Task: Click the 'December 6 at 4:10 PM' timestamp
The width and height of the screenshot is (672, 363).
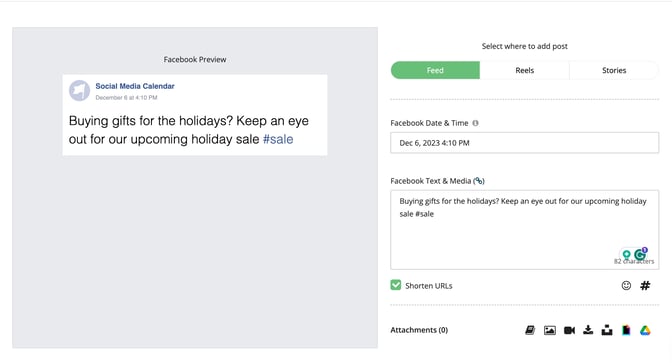Action: (126, 98)
